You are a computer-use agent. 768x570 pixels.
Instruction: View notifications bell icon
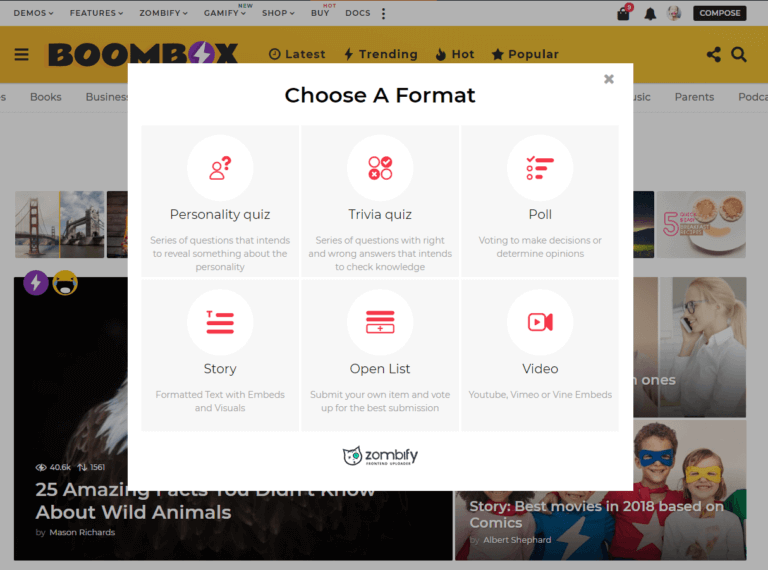coord(650,14)
